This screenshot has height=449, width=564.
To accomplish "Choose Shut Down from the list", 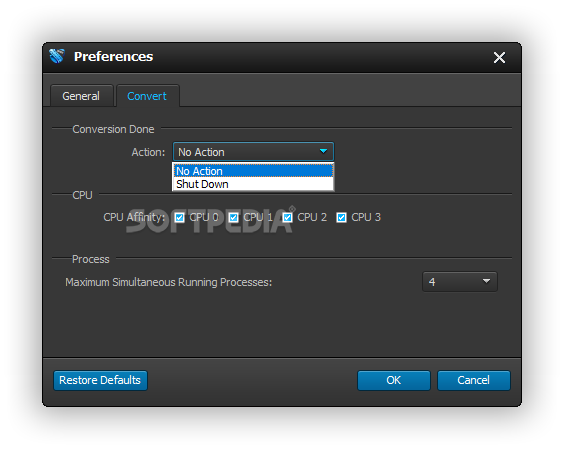I will (x=253, y=184).
